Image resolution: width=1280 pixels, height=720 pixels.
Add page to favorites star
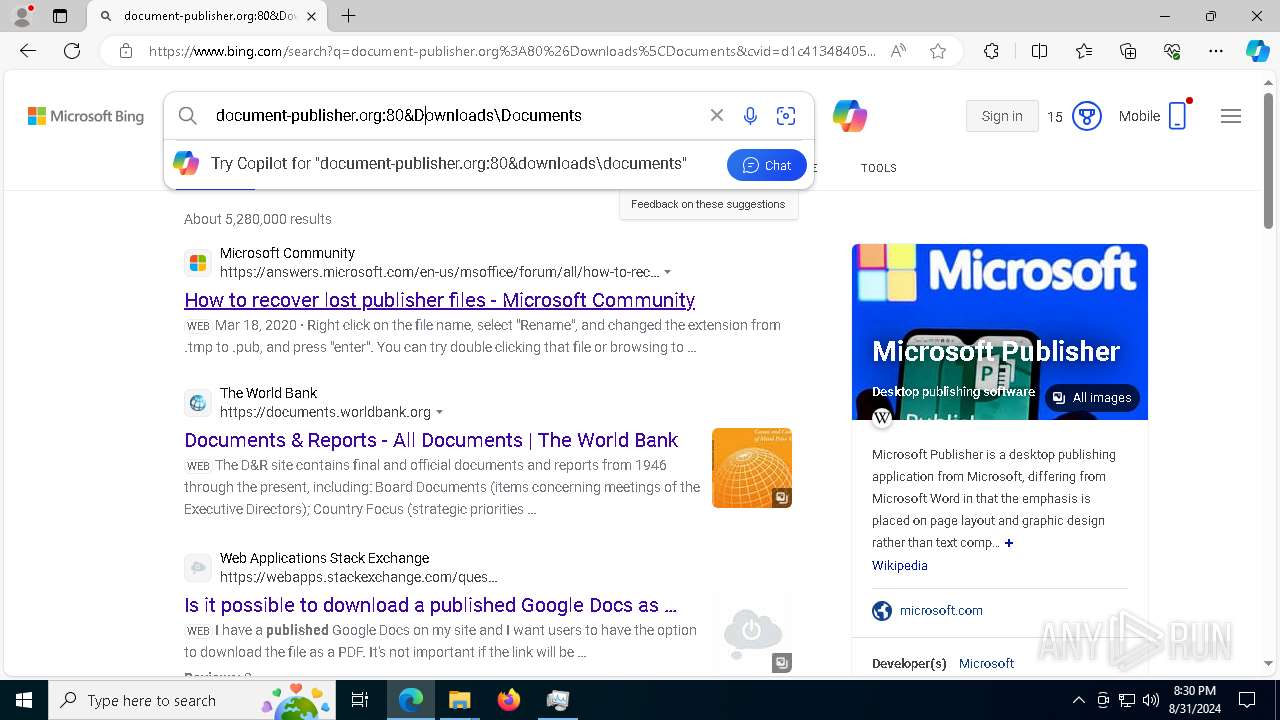pos(937,51)
